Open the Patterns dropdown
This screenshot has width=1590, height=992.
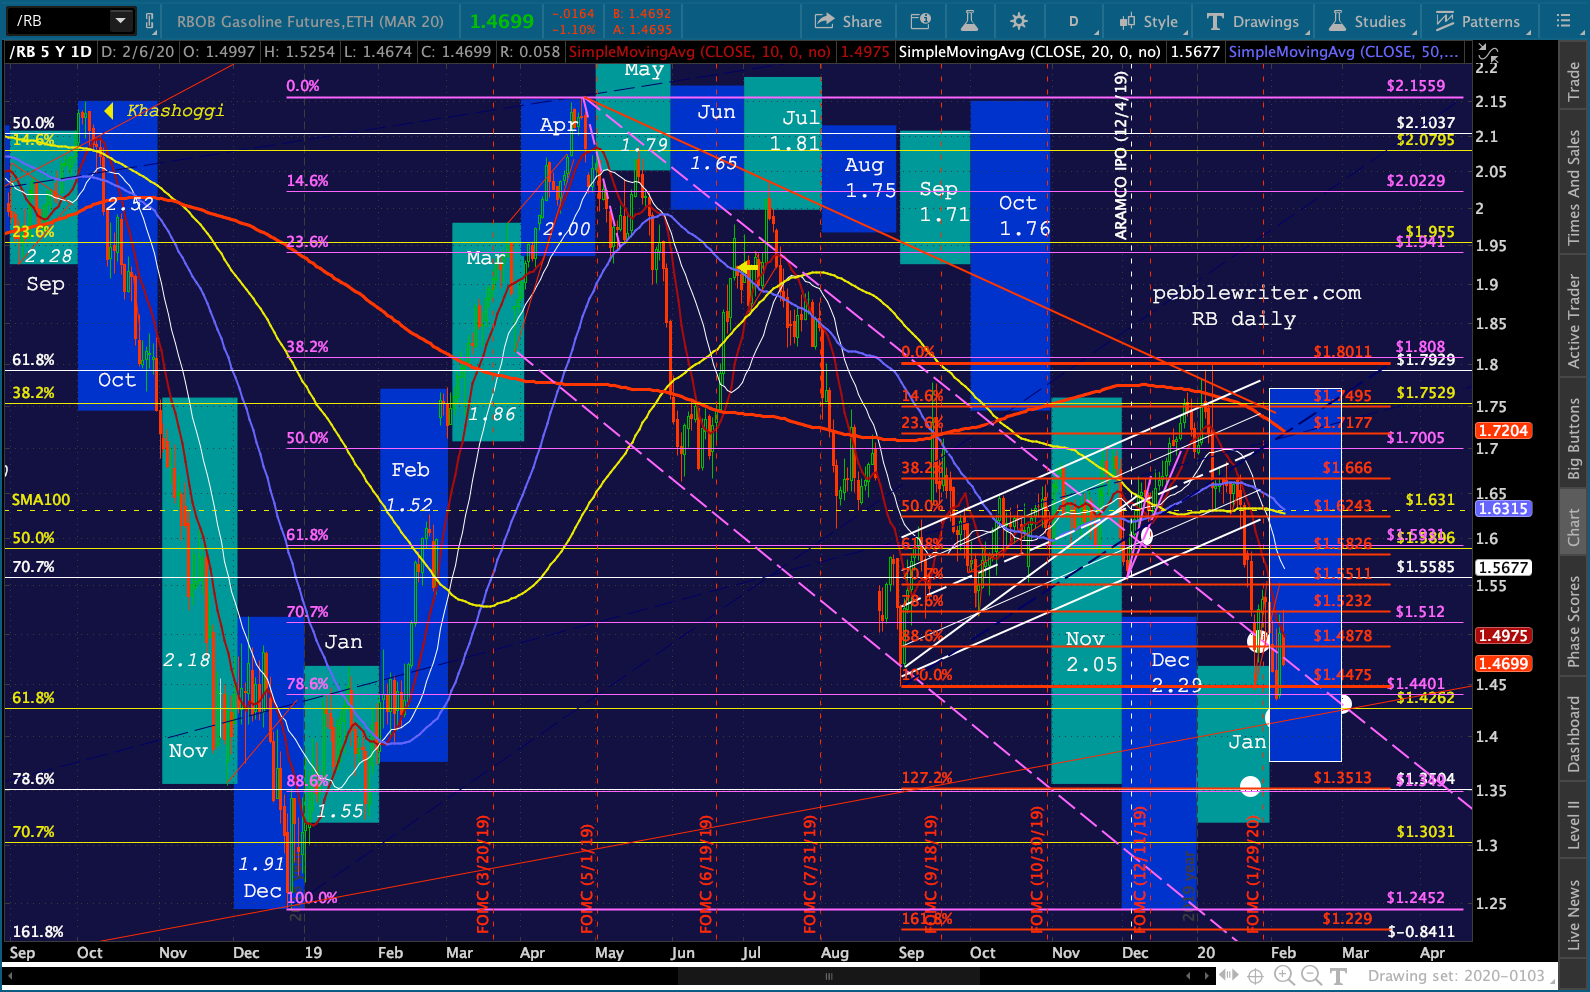pyautogui.click(x=1478, y=21)
